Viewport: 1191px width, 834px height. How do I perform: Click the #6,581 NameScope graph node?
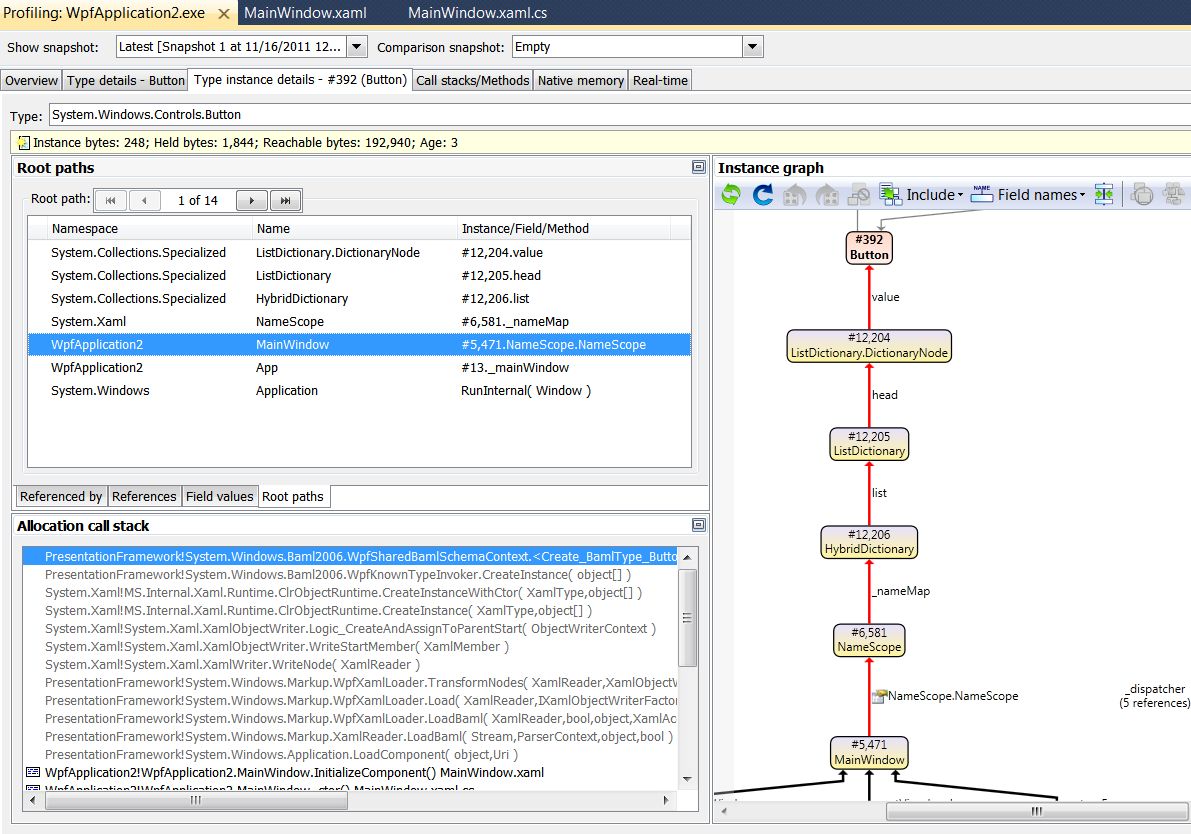[869, 640]
